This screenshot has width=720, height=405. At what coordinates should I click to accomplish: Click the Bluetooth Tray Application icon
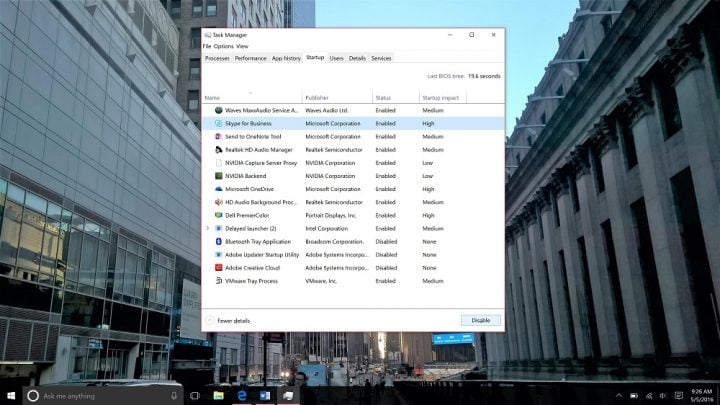tap(219, 242)
